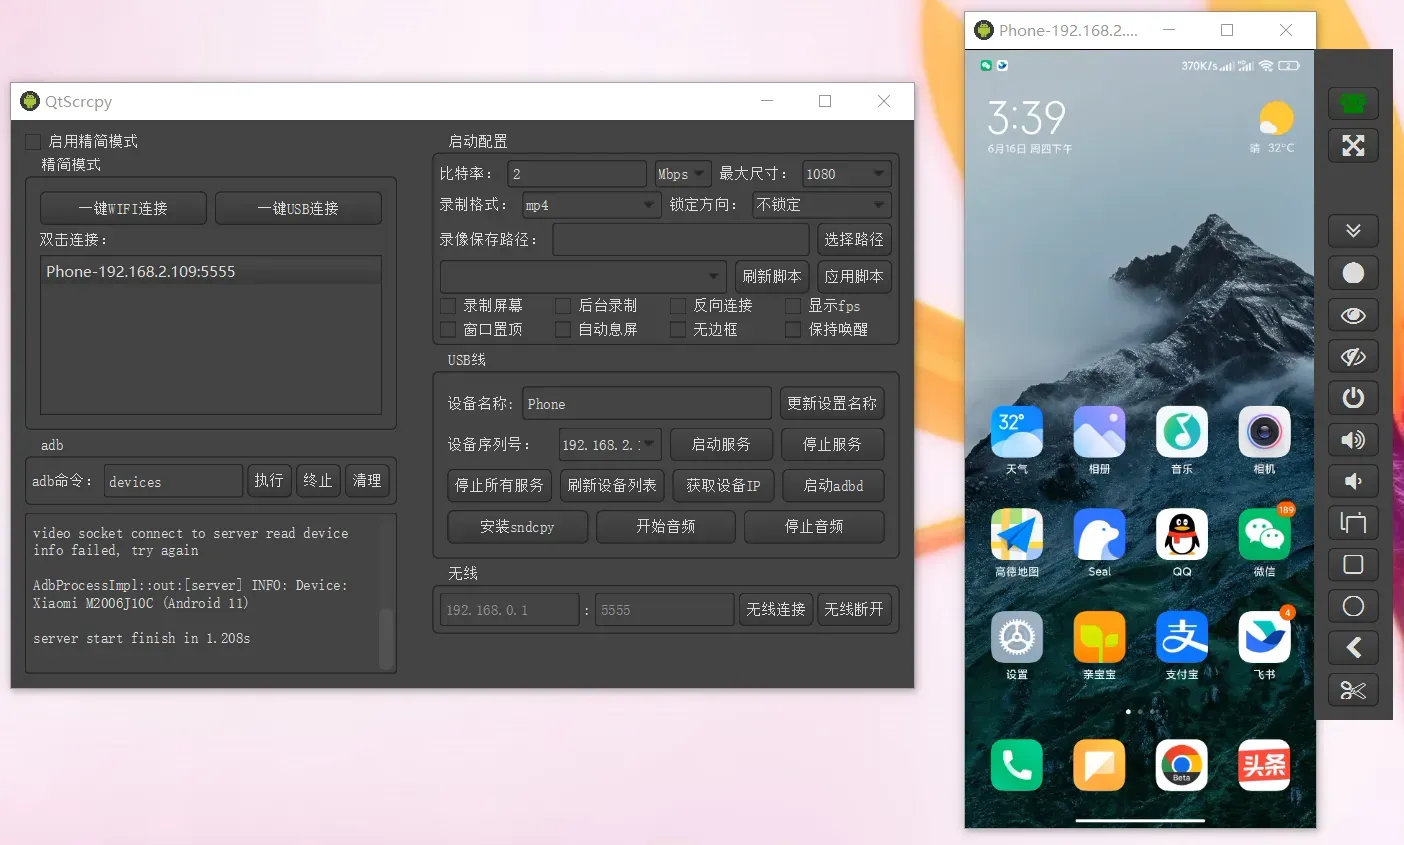The height and width of the screenshot is (845, 1404).
Task: Open 设置 settings app on phone
Action: [x=1017, y=638]
